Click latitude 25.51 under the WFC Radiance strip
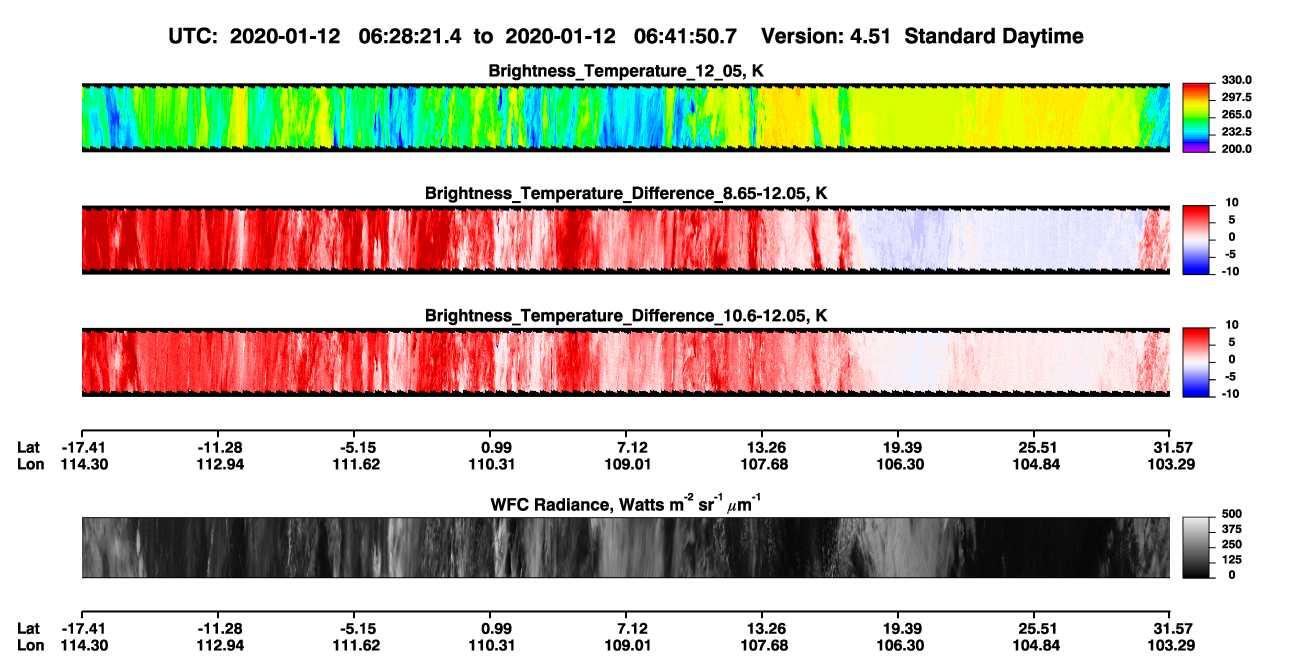Screen dimensions: 1300x667 tap(1034, 629)
